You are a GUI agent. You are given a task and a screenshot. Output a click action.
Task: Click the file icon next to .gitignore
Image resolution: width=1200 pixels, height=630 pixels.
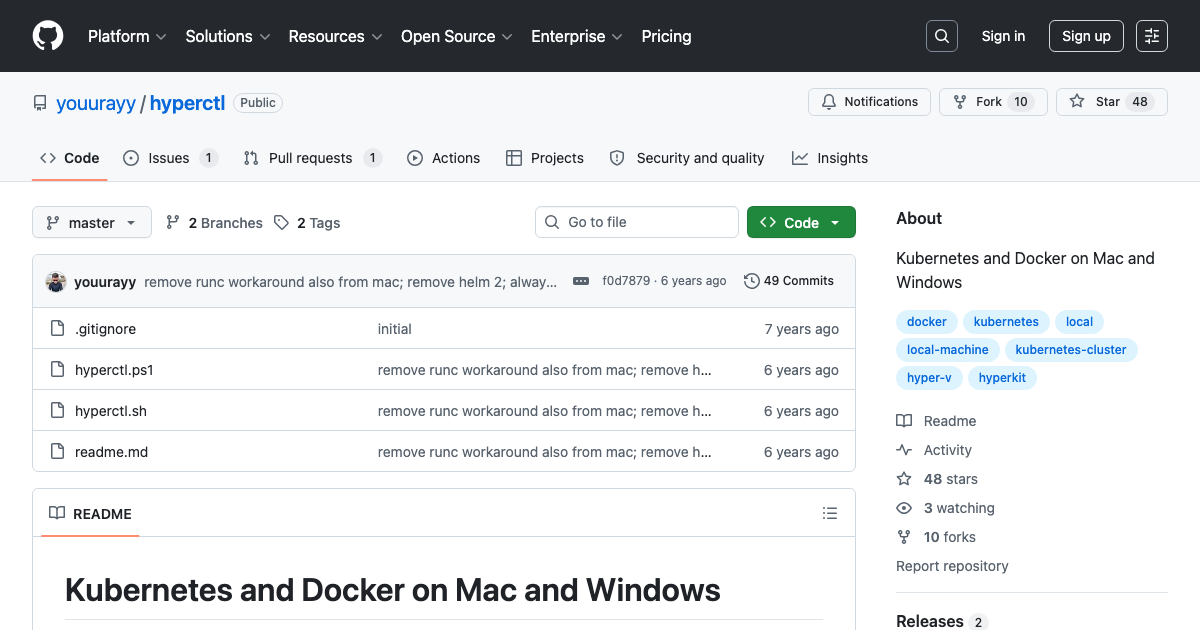click(x=57, y=329)
